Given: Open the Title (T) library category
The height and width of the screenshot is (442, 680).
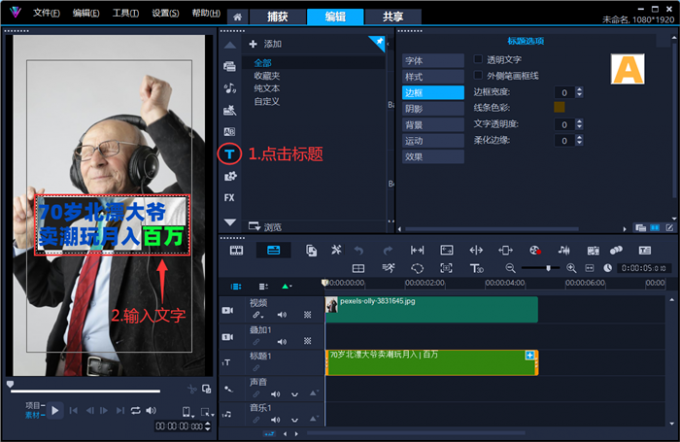Looking at the screenshot, I should [229, 154].
